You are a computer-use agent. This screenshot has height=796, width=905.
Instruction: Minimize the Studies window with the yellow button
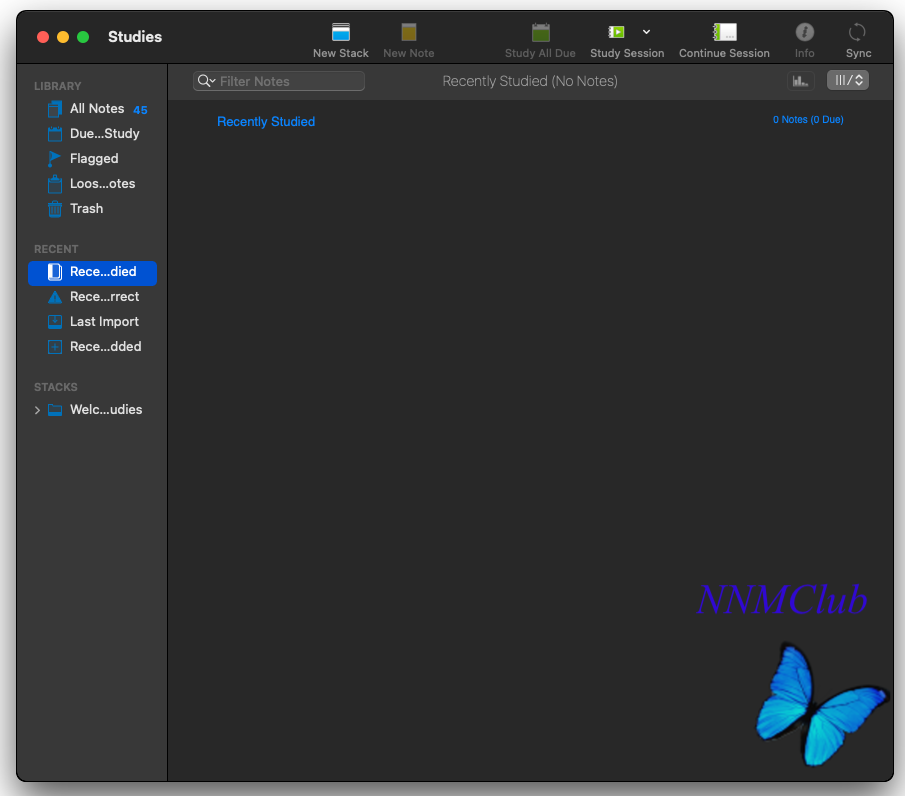coord(63,37)
